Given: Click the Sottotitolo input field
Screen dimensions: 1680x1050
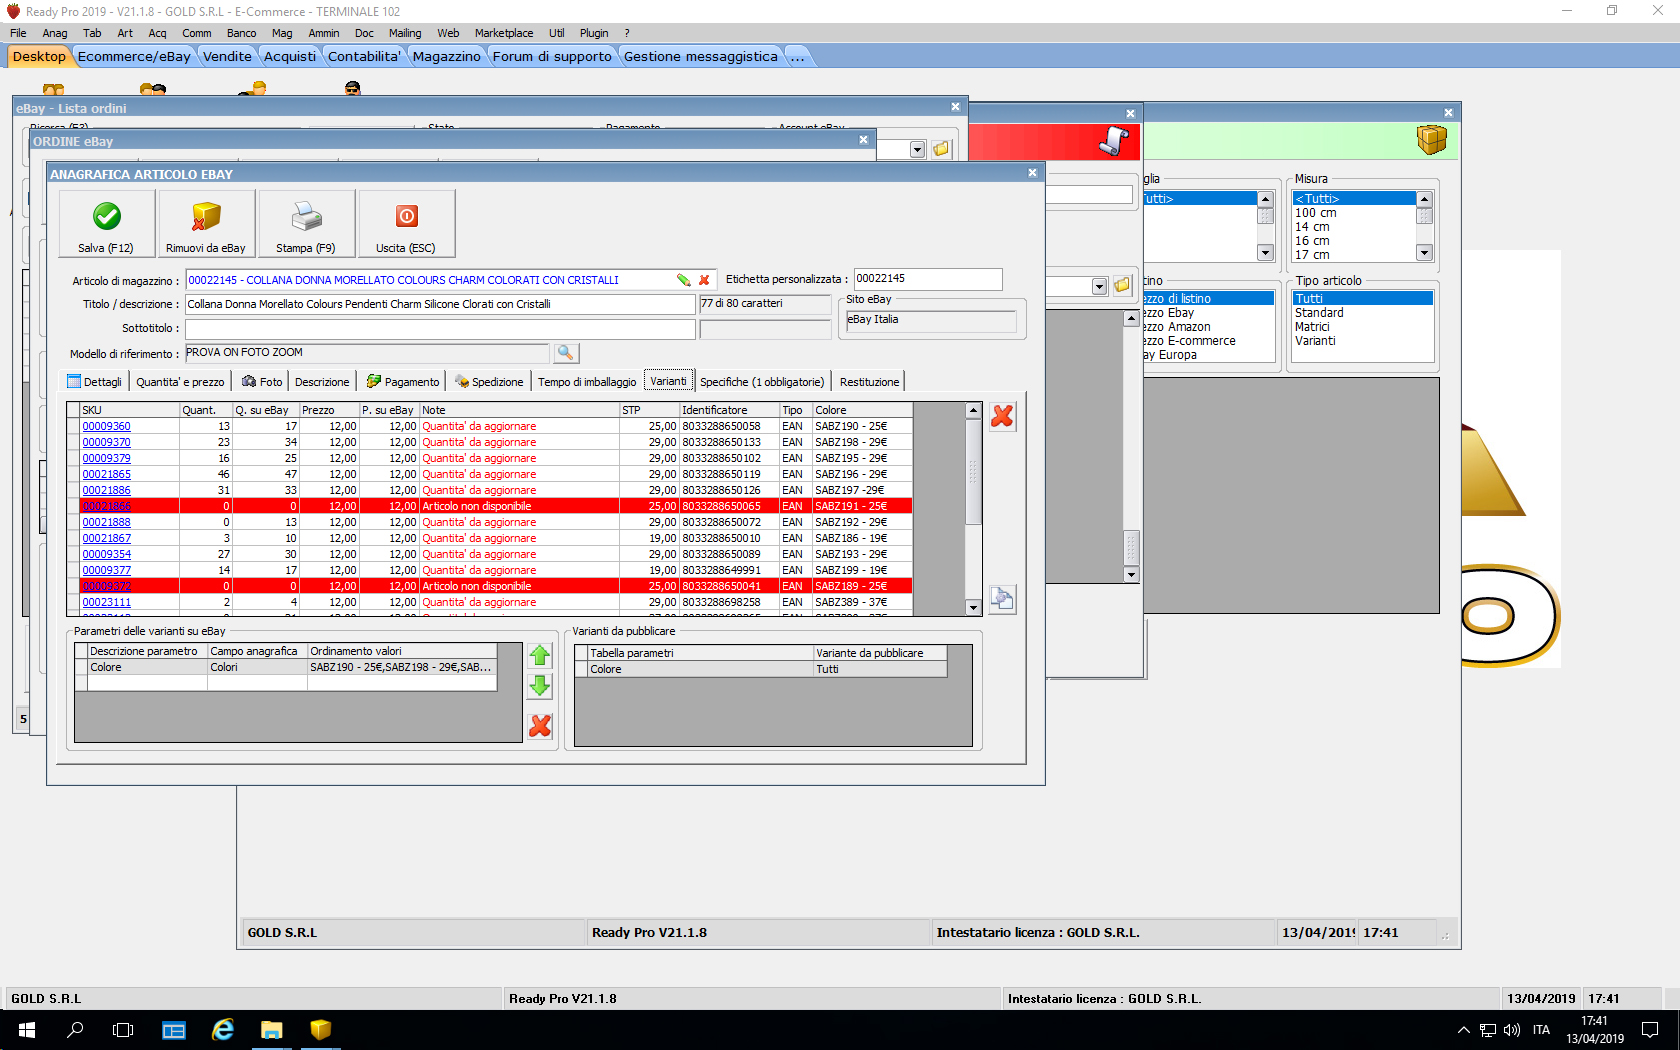Looking at the screenshot, I should point(440,328).
